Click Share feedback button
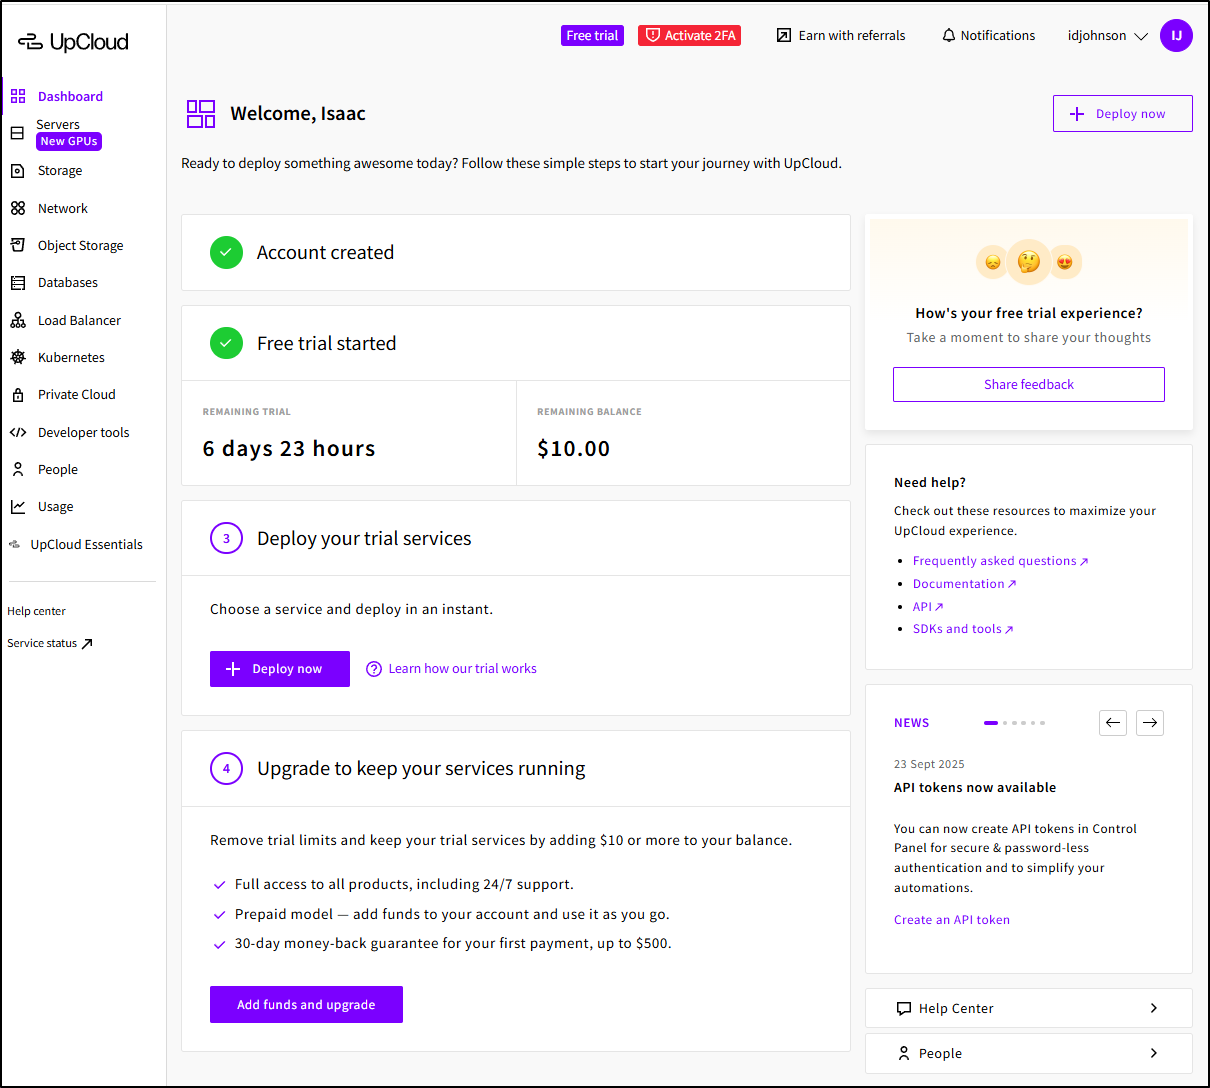Image resolution: width=1210 pixels, height=1088 pixels. pos(1028,385)
